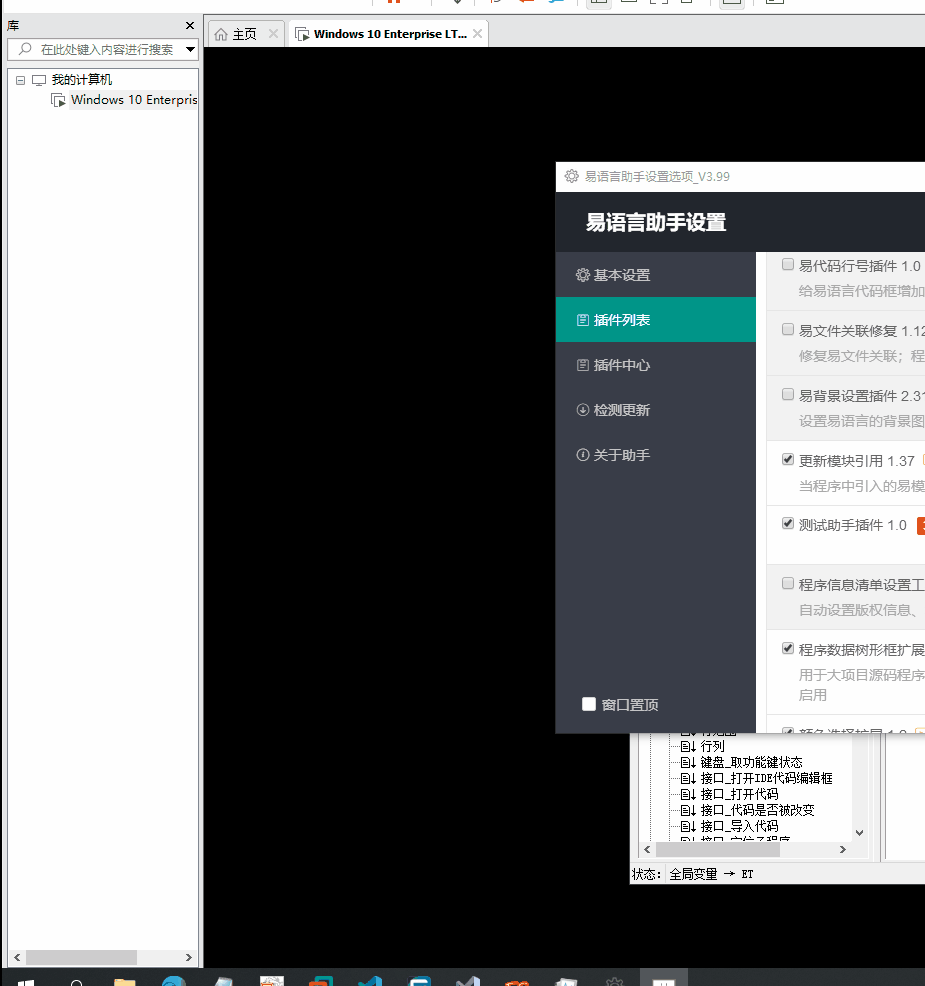Click the home icon on 主页 tab
Screen dimensions: 925x986
click(221, 34)
